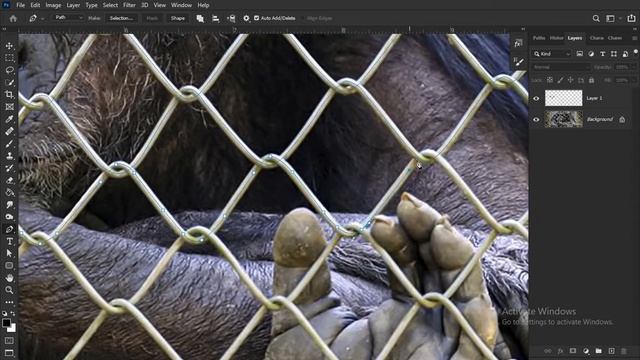
Task: Select the Eyedropper tool
Action: pyautogui.click(x=9, y=119)
